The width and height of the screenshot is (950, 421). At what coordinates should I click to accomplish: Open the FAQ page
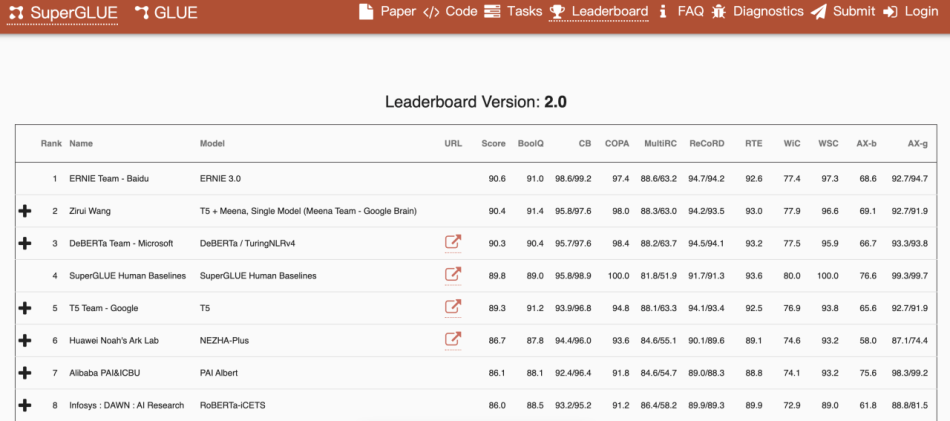[x=690, y=12]
